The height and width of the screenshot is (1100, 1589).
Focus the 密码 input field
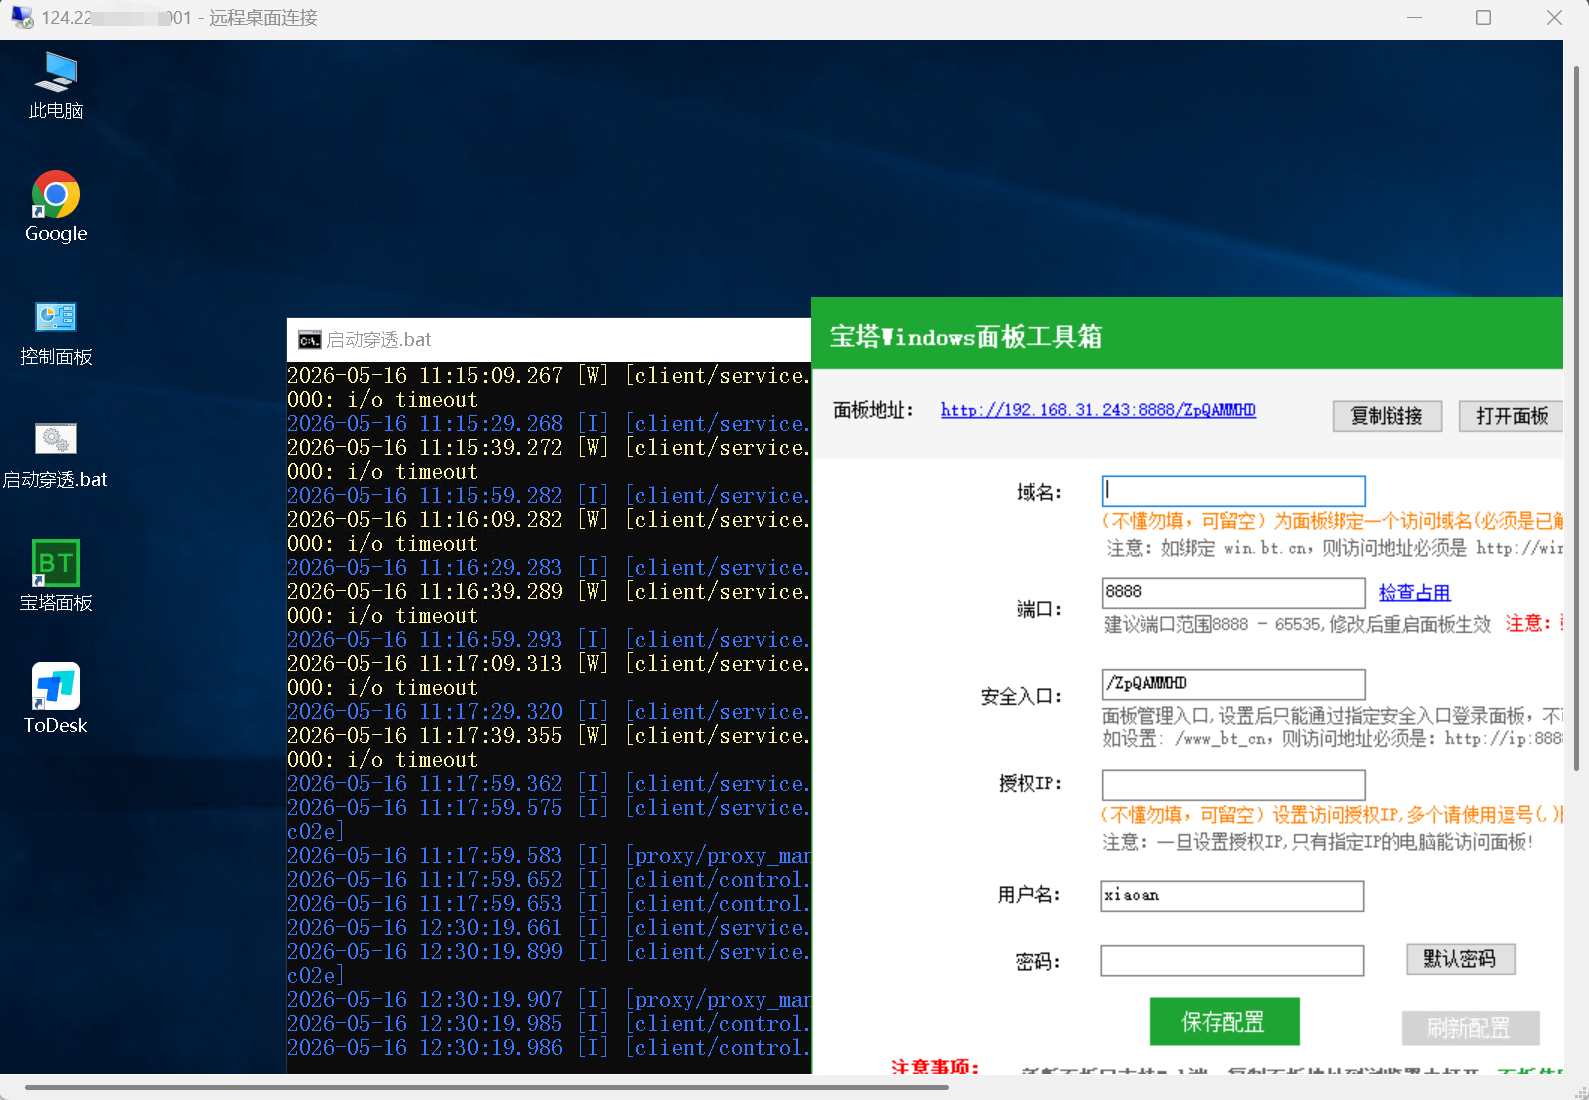1232,961
